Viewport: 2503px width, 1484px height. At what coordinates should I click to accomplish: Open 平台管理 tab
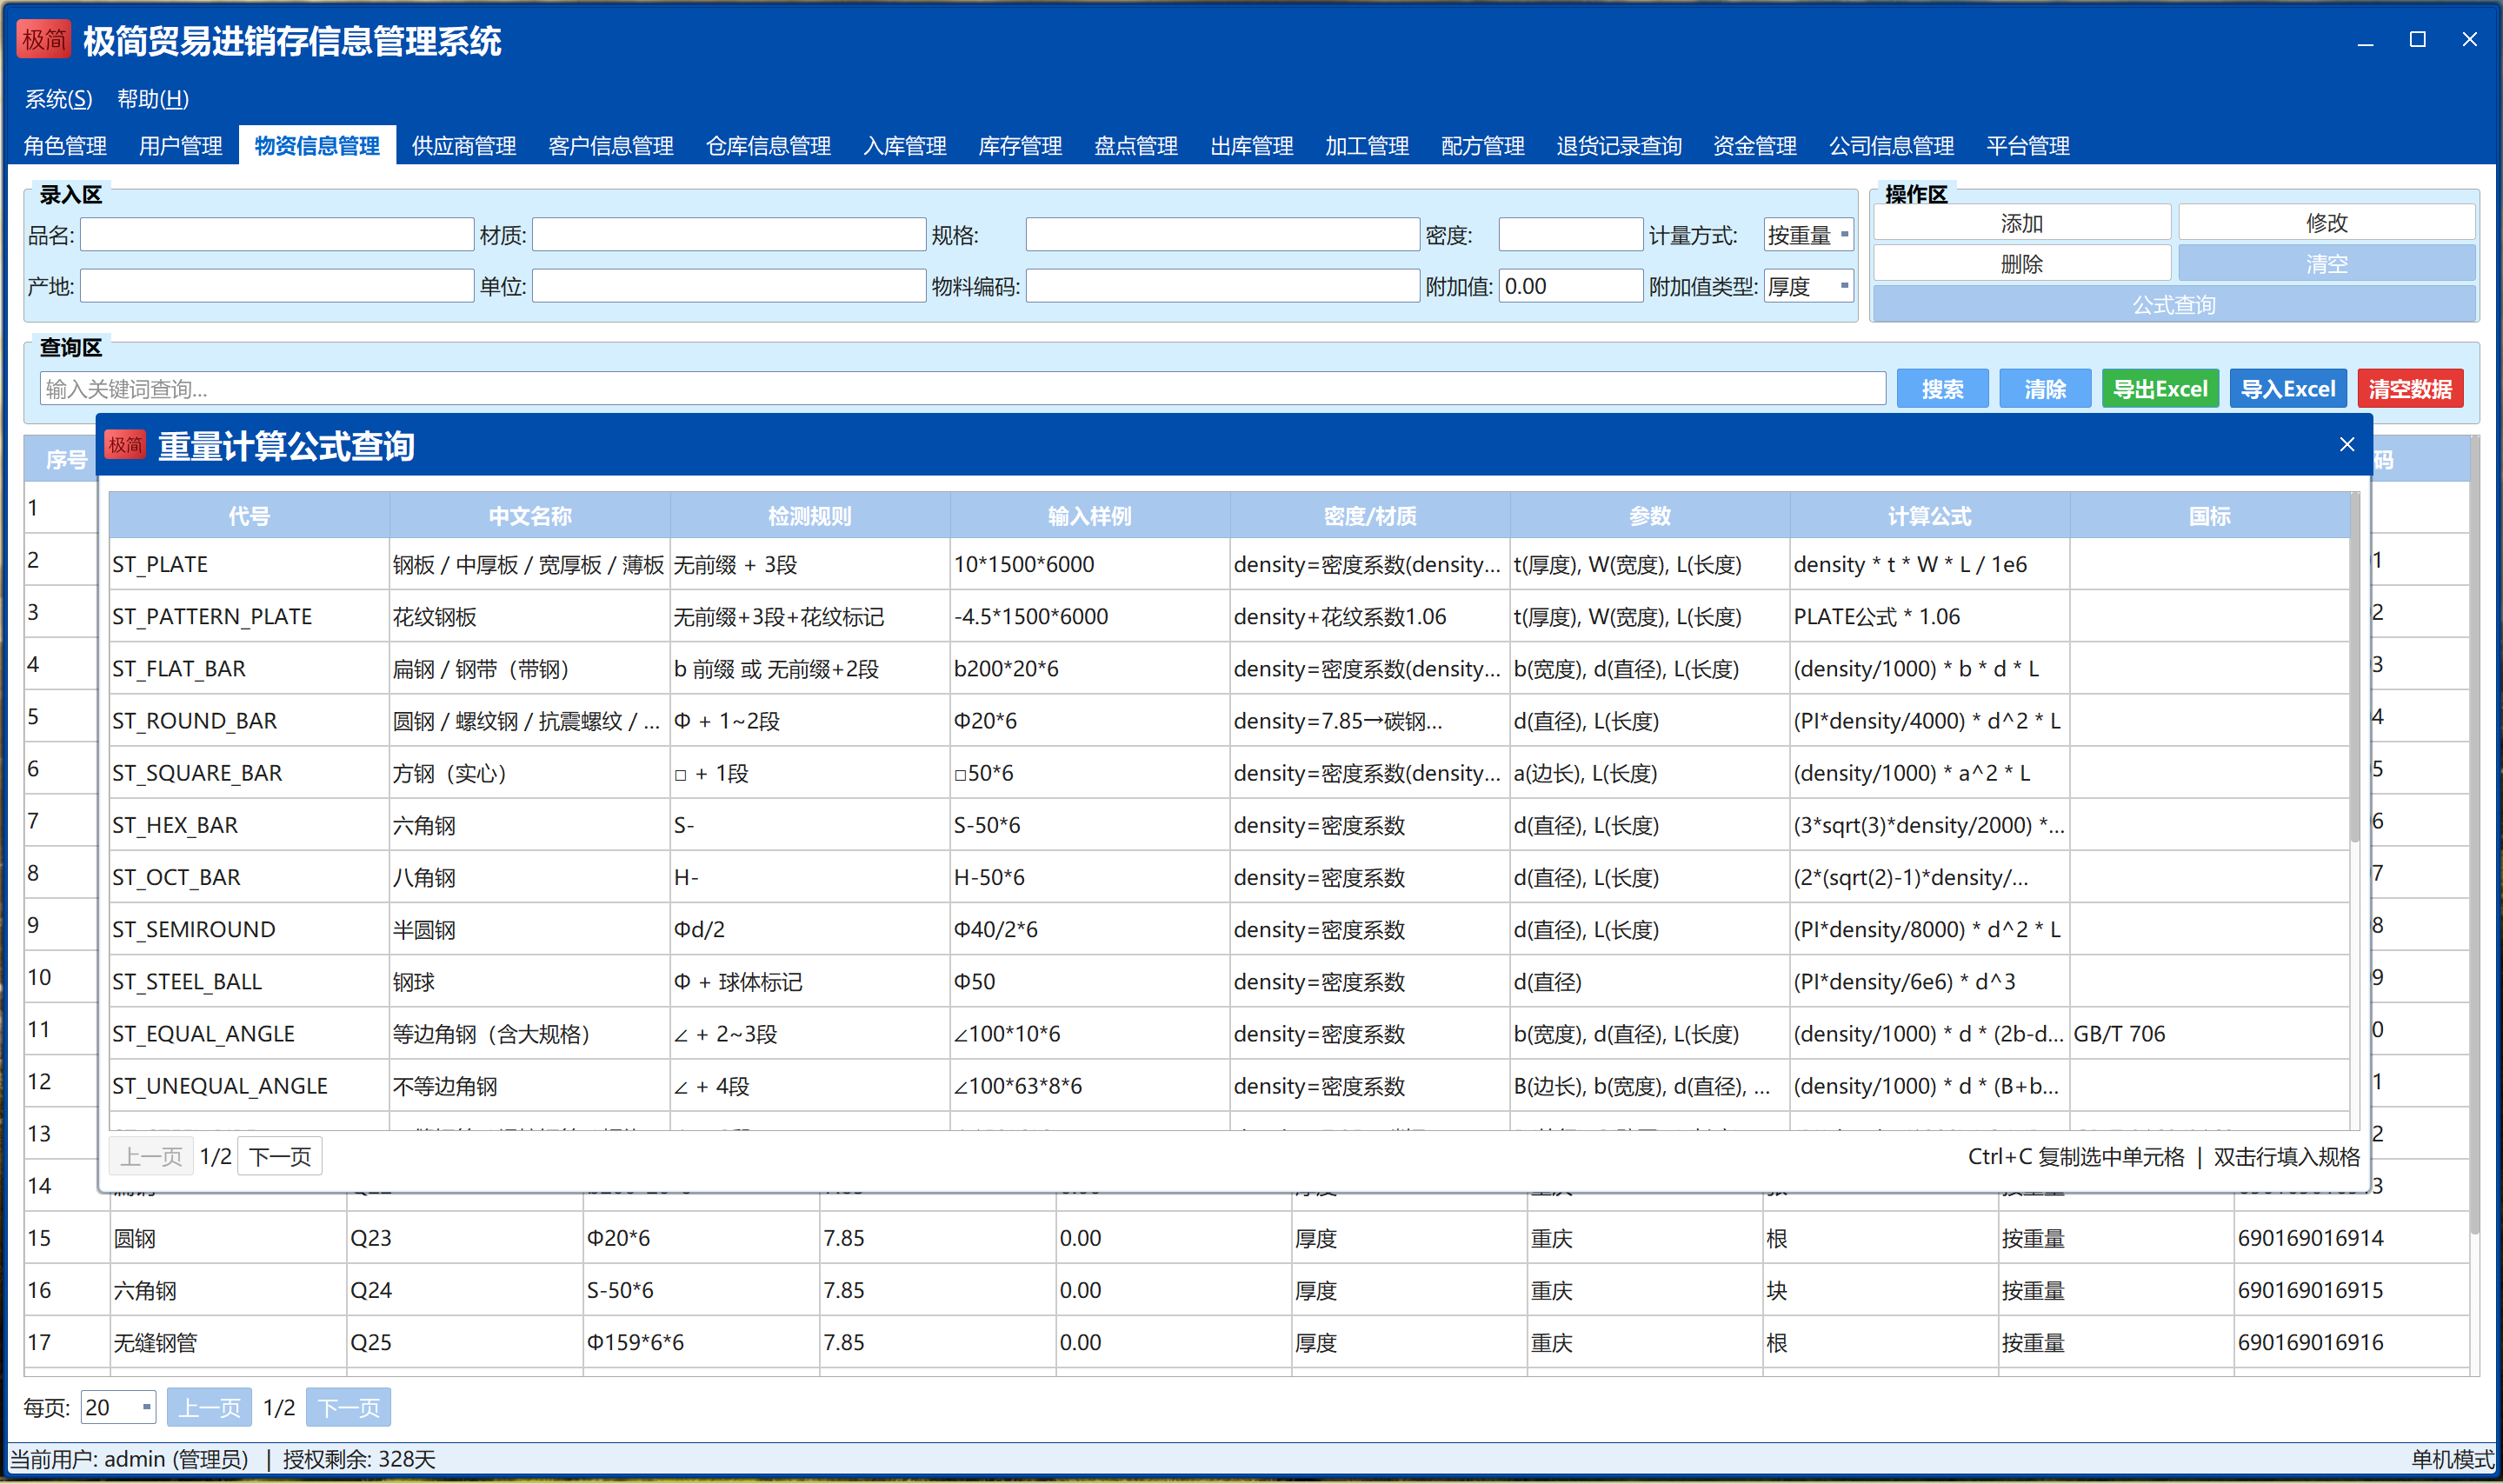tap(2027, 146)
